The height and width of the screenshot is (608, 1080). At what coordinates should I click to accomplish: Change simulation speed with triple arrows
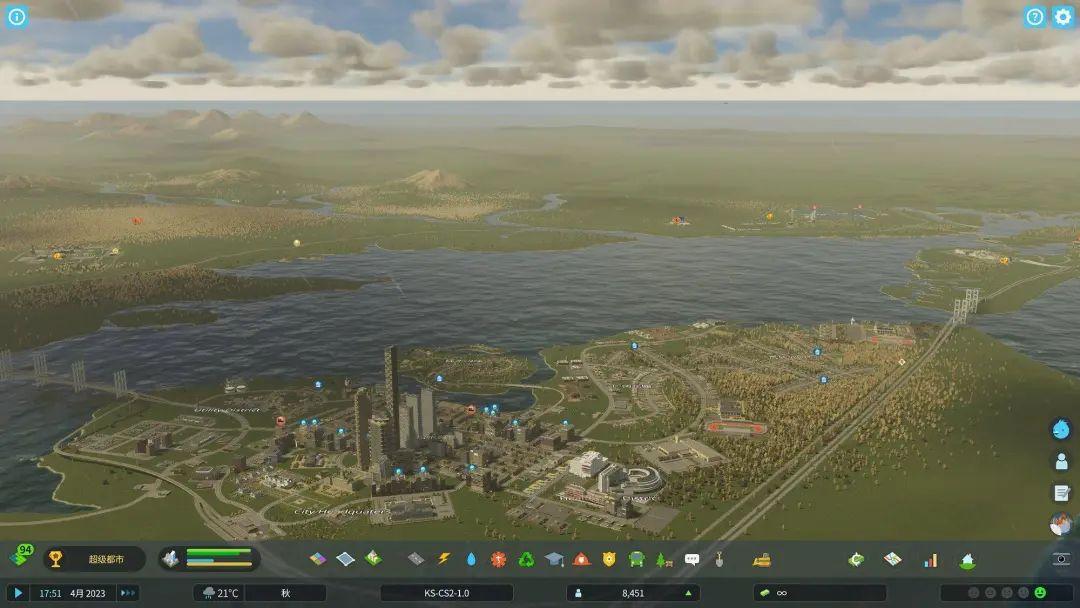[x=128, y=592]
